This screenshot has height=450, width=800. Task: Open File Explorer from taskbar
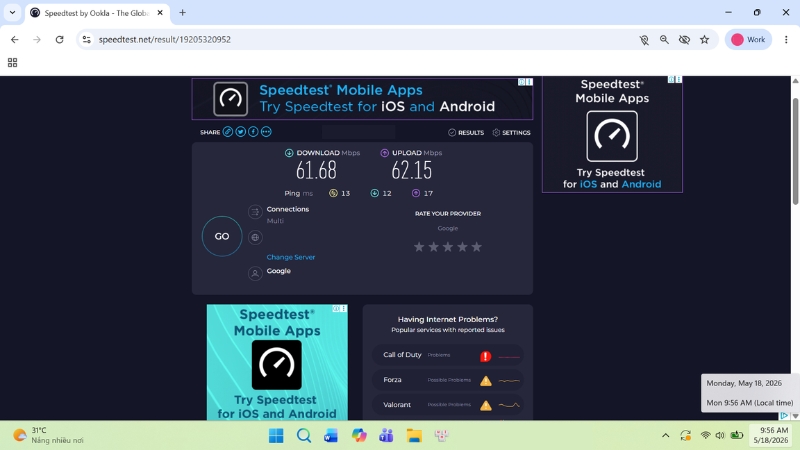point(414,435)
